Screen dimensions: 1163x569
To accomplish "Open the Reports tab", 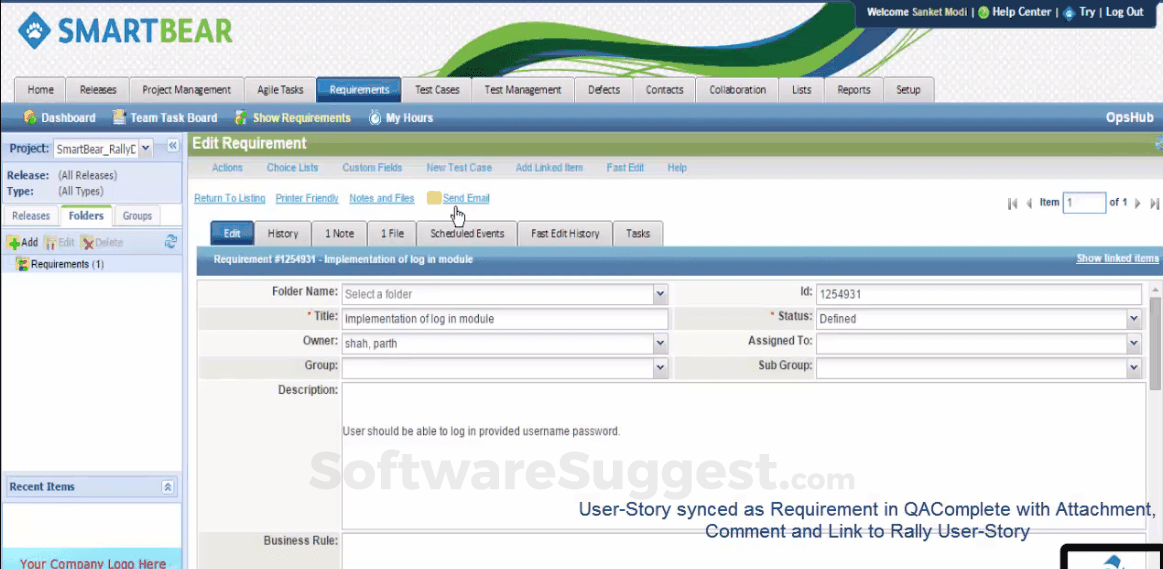I will click(853, 90).
